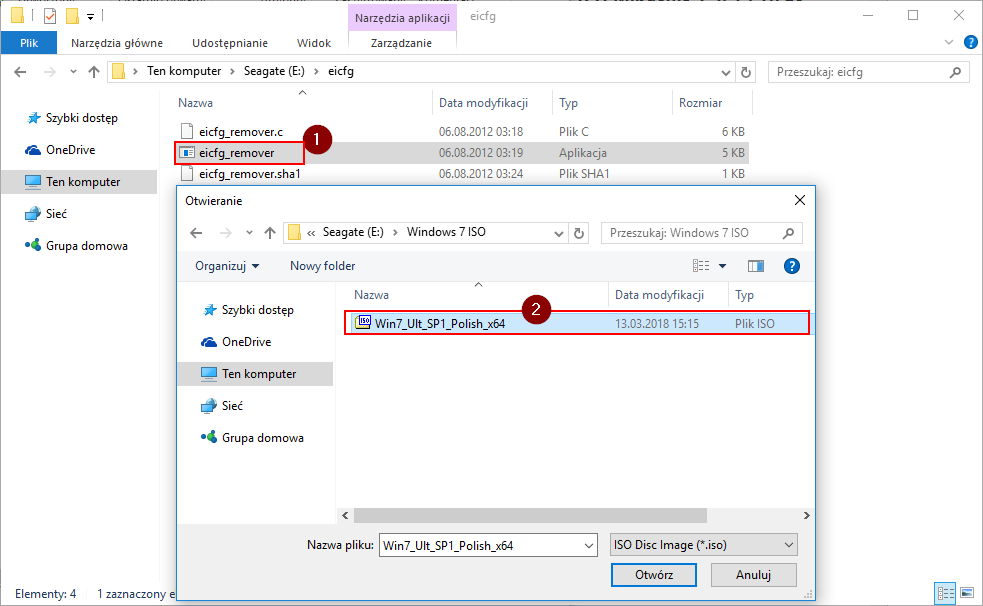Open Organizuj menu in dialog
Screen dimensions: 983x606
(x=227, y=266)
